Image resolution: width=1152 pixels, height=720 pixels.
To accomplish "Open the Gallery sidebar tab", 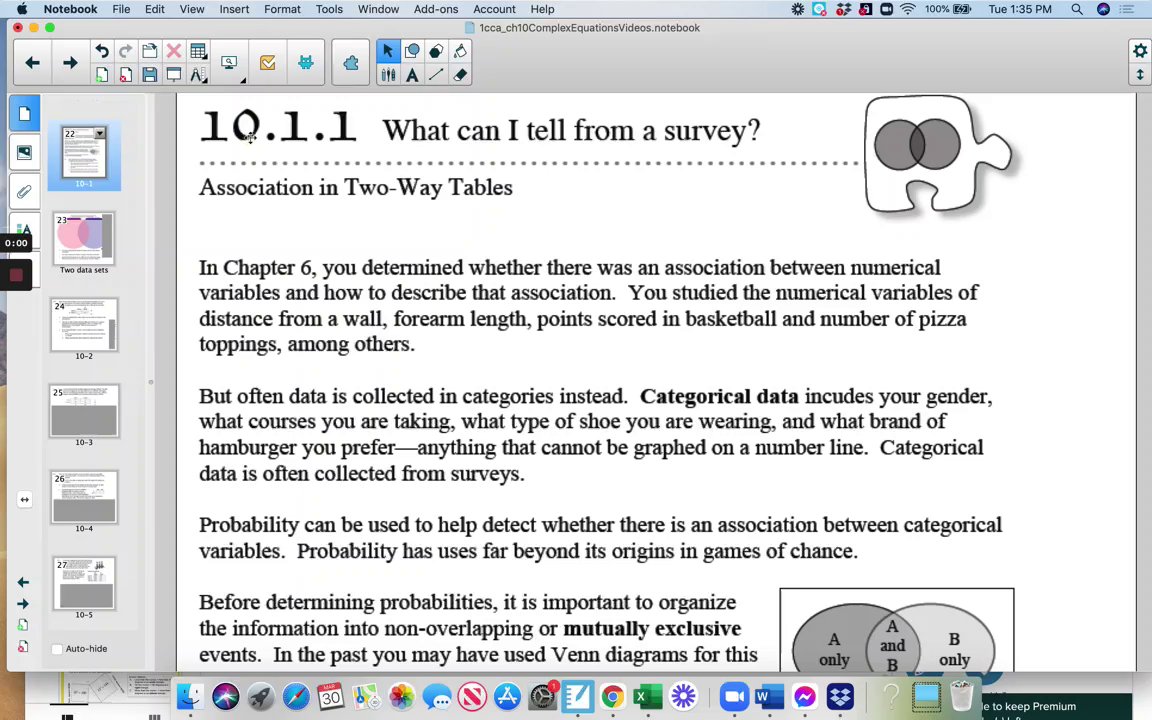I will point(24,152).
